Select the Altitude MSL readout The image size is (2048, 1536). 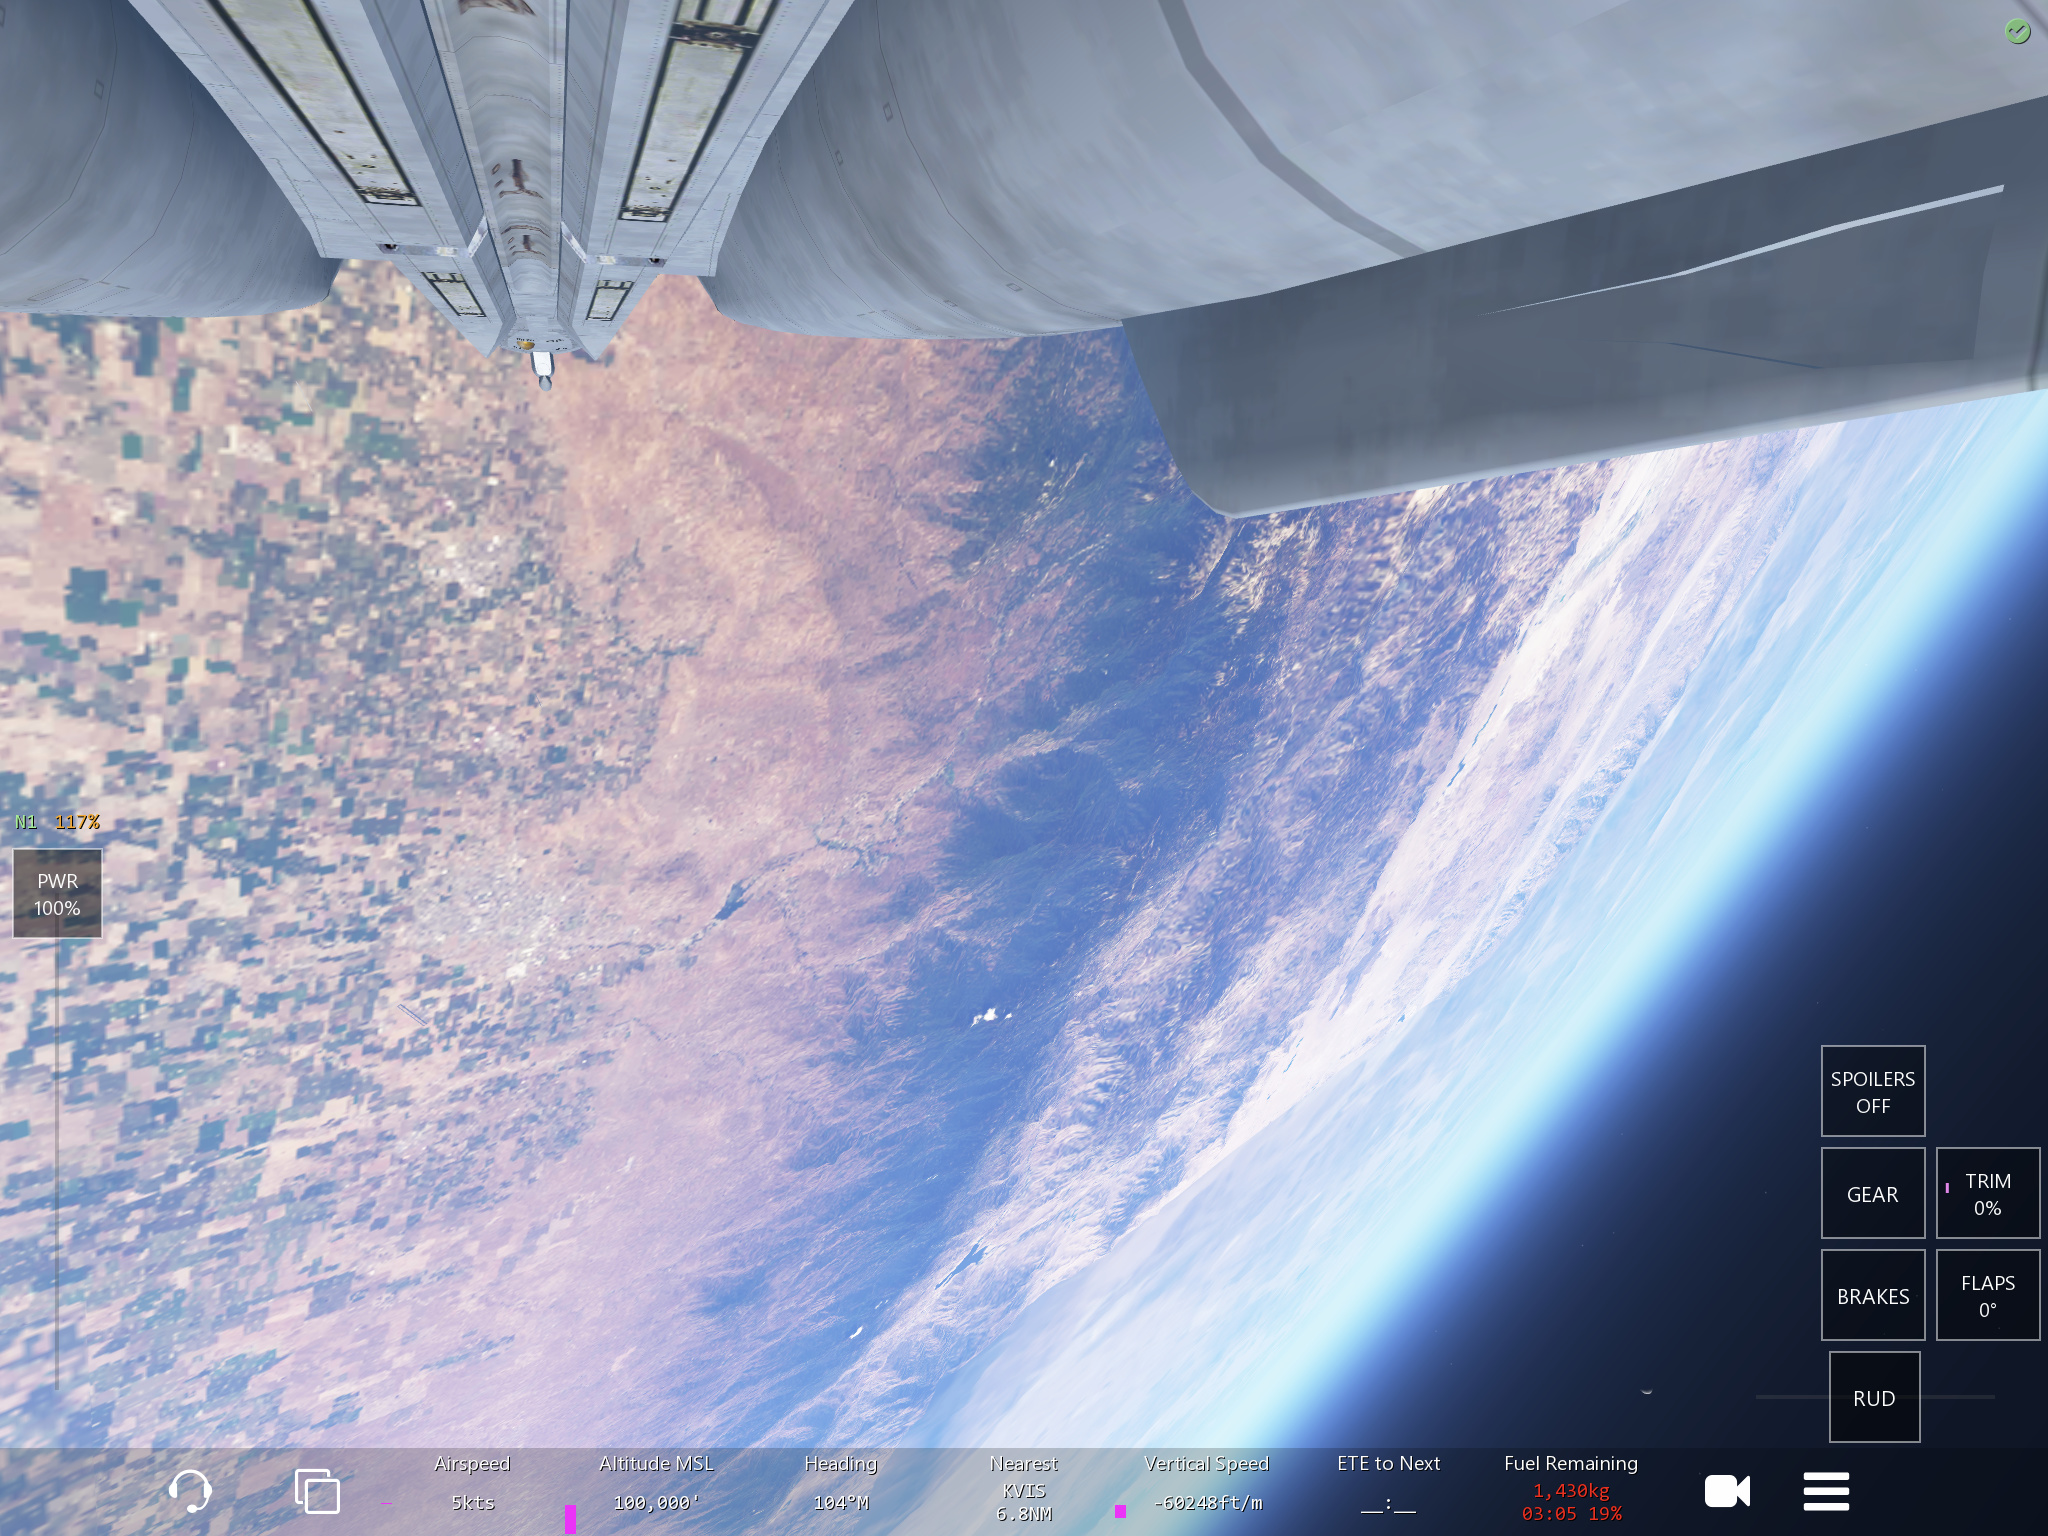click(x=656, y=1484)
